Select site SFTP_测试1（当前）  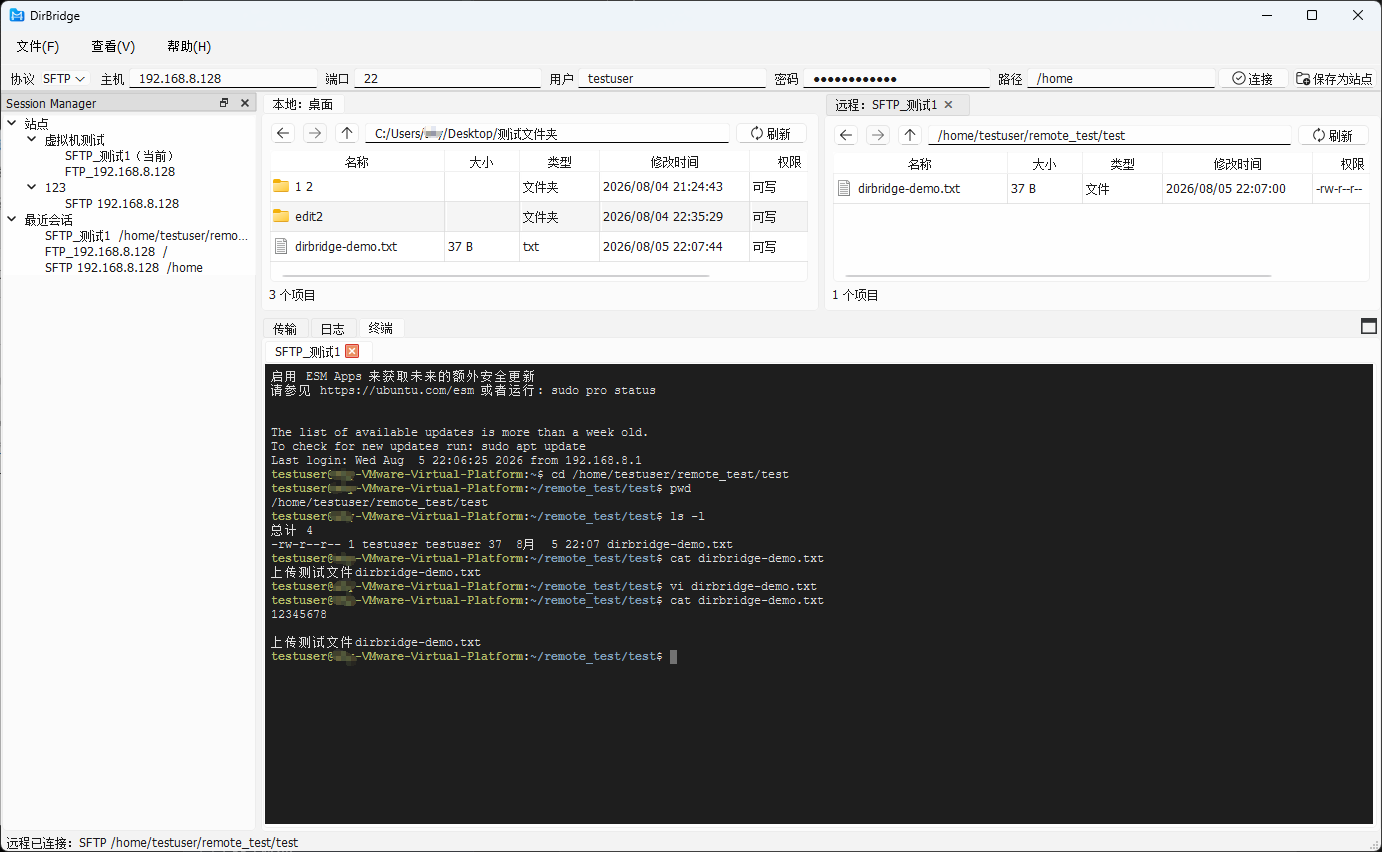[x=120, y=156]
